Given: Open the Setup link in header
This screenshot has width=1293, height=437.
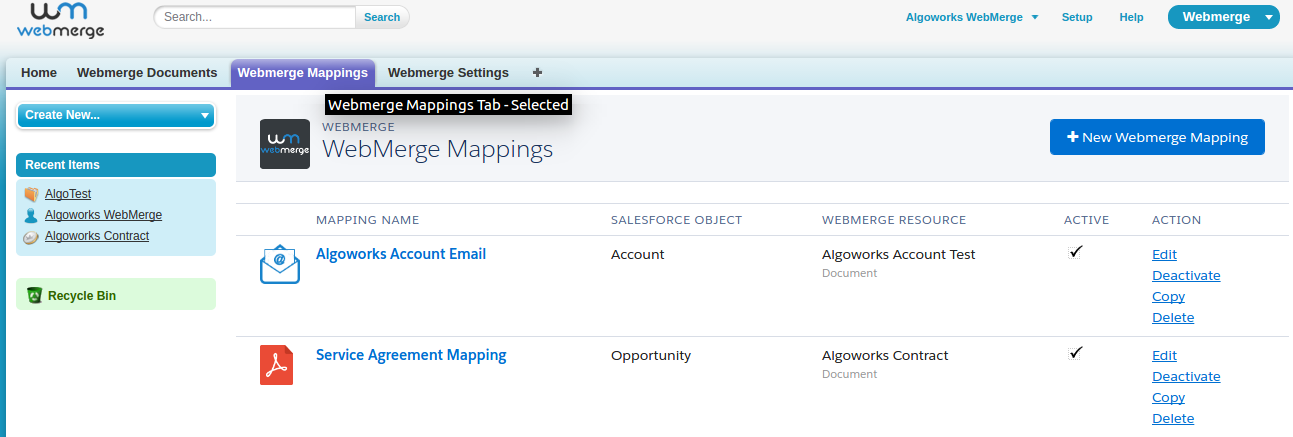Looking at the screenshot, I should click(x=1077, y=17).
